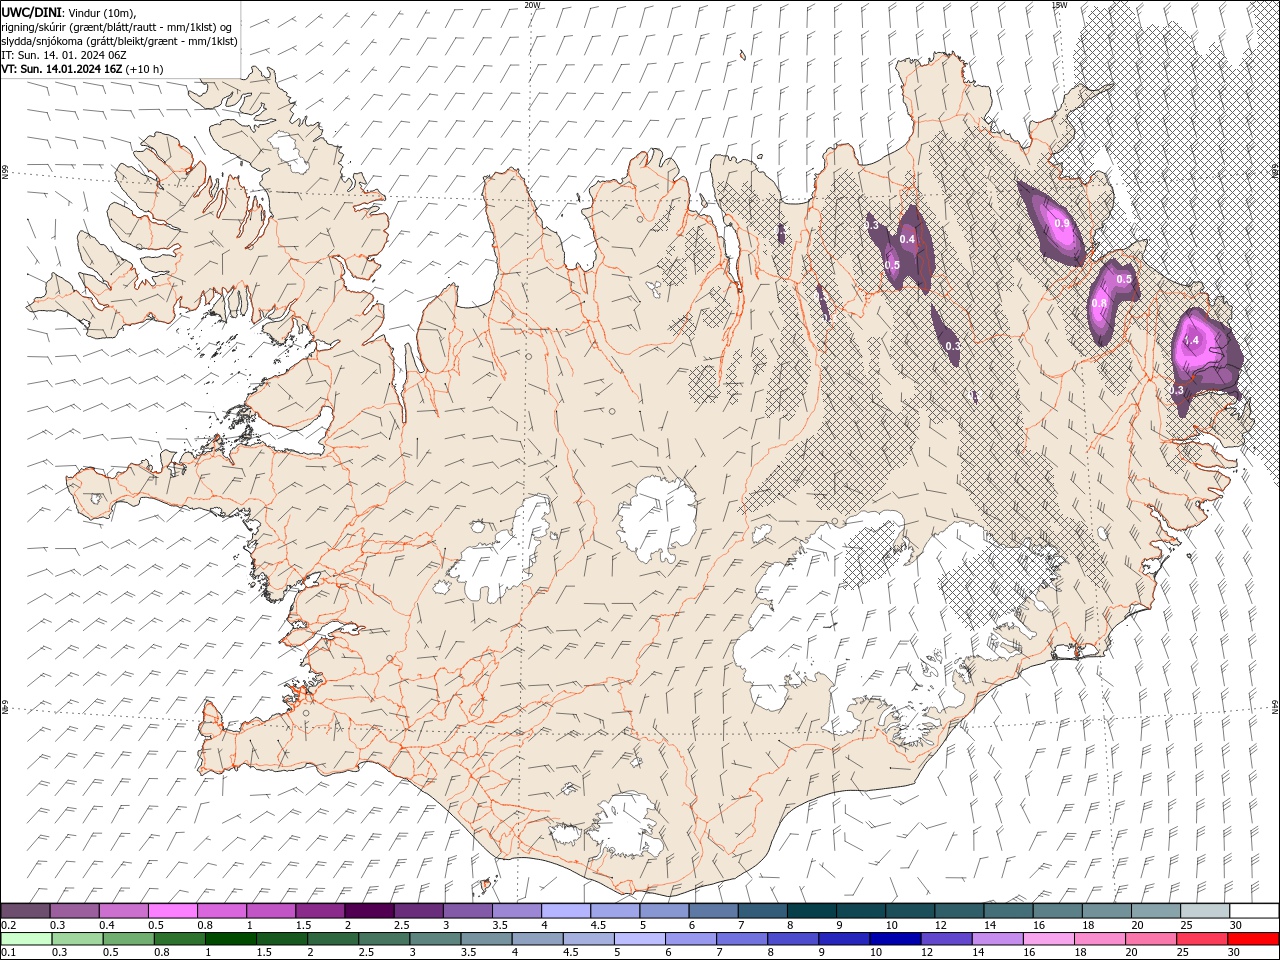Click the top legend swatch between 0.2 and 0.3

tap(26, 911)
